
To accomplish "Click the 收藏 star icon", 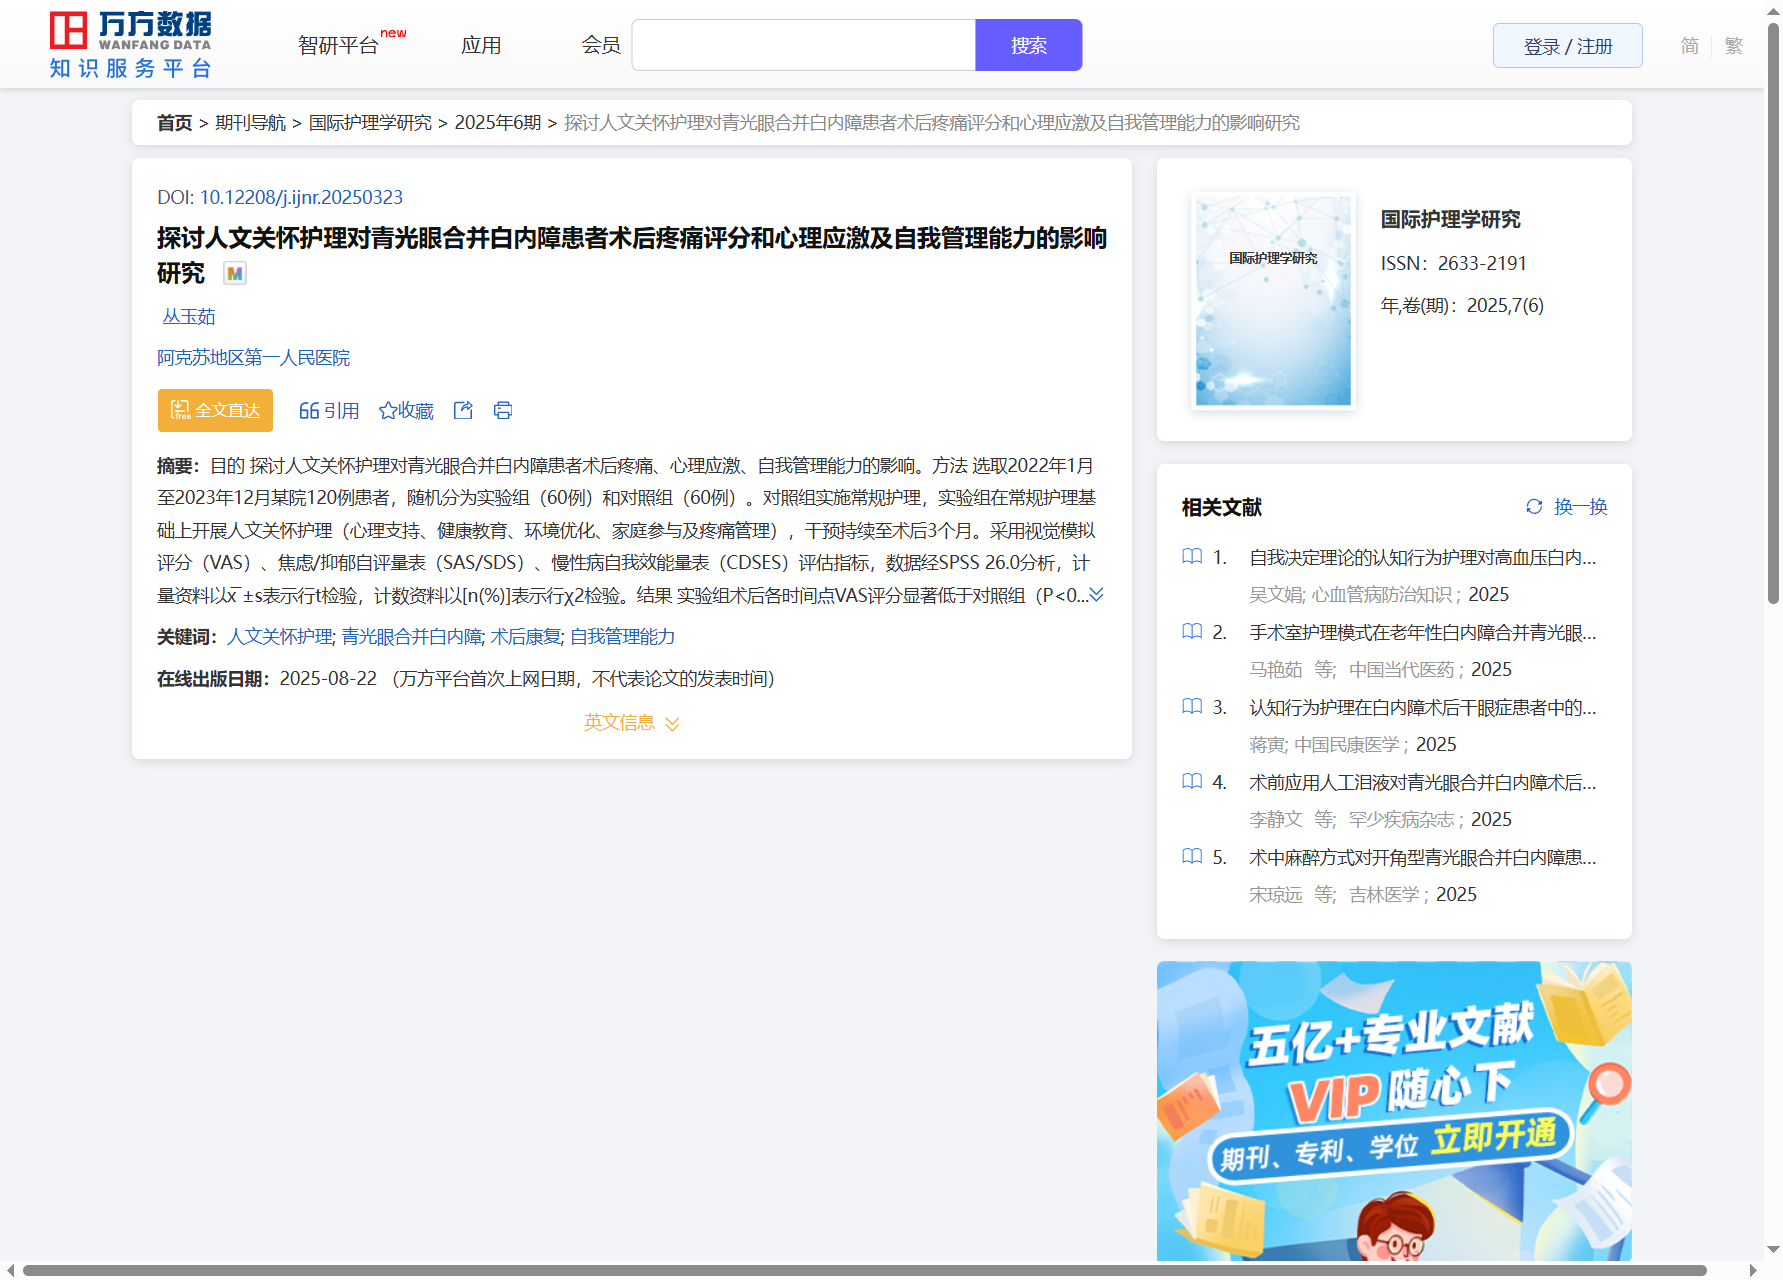I will click(388, 411).
